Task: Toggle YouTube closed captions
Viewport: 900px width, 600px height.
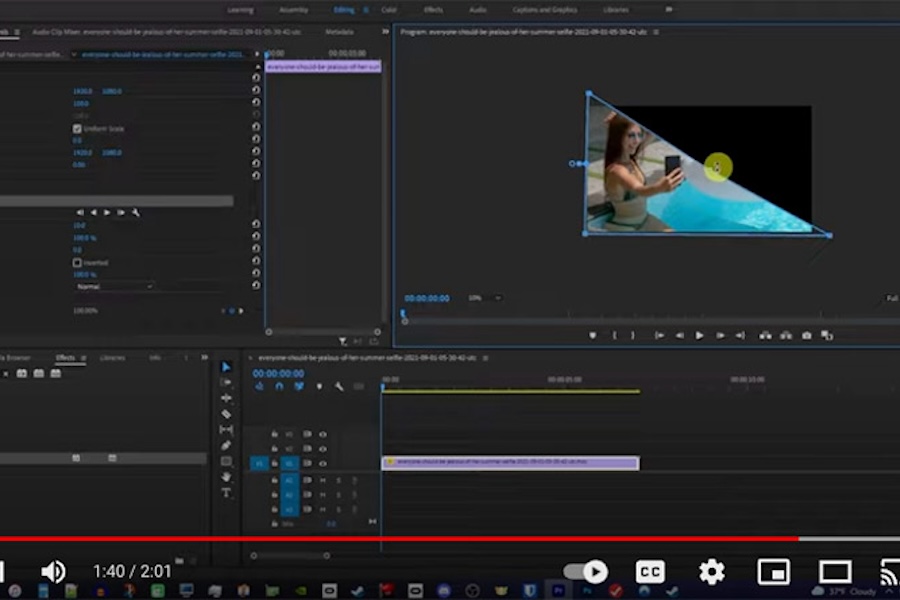Action: click(x=650, y=571)
